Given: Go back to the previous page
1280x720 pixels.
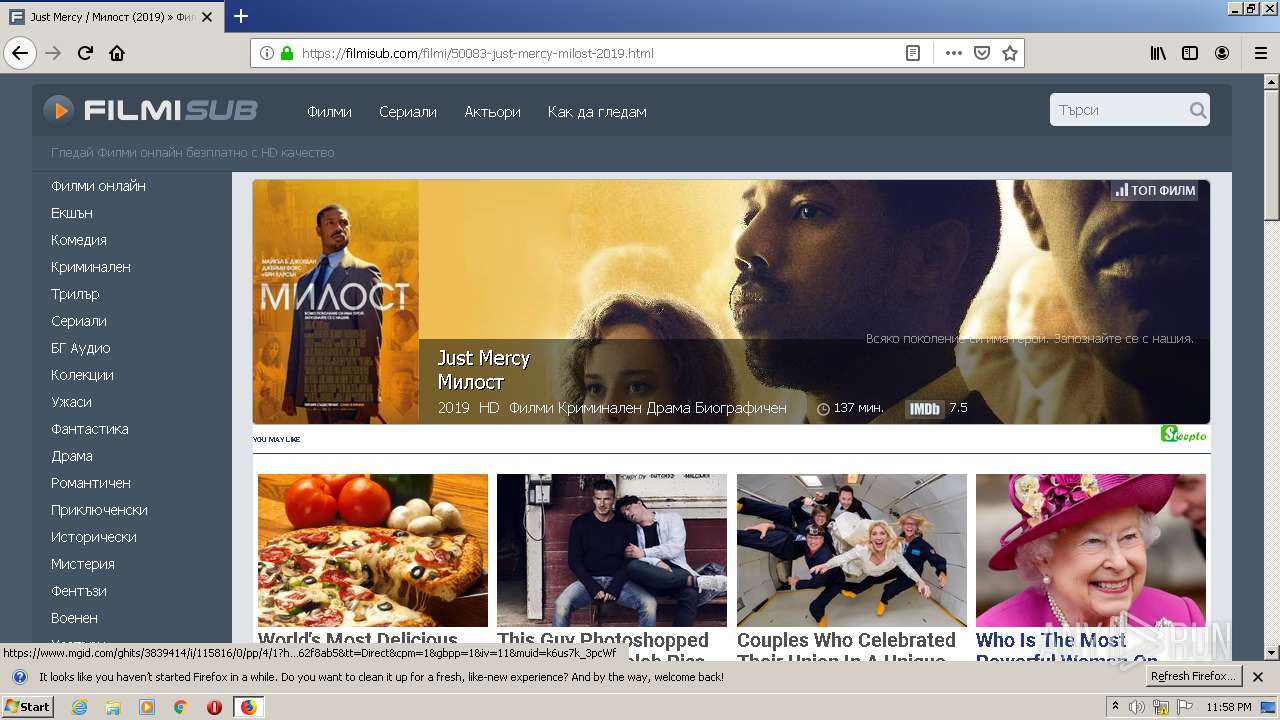Looking at the screenshot, I should 20,53.
